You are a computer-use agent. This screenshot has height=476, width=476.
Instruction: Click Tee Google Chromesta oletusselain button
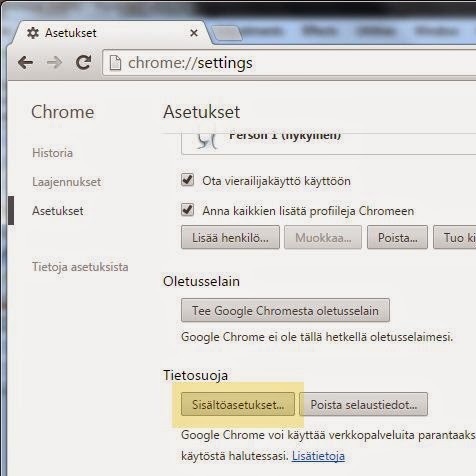click(285, 310)
